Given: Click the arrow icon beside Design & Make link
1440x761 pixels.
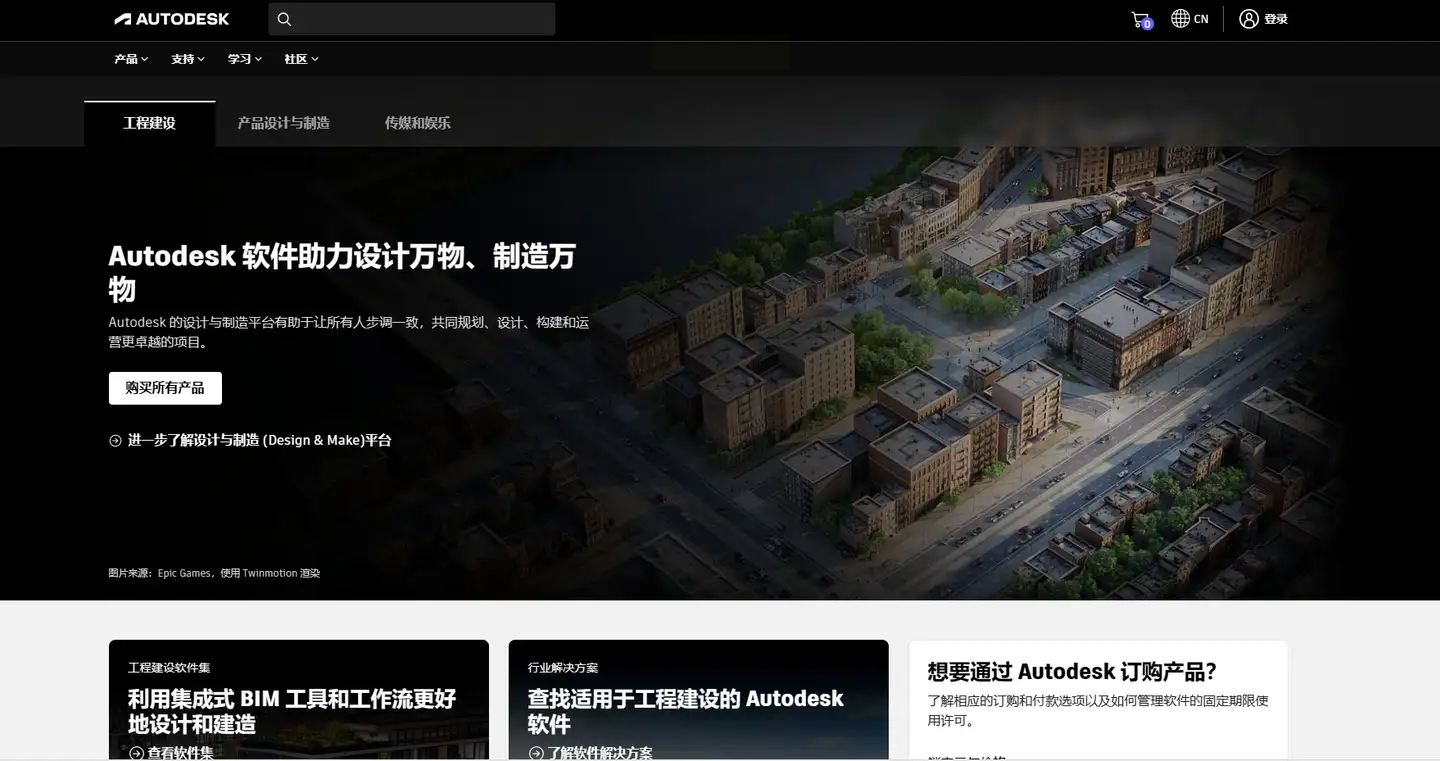Looking at the screenshot, I should click(x=115, y=441).
